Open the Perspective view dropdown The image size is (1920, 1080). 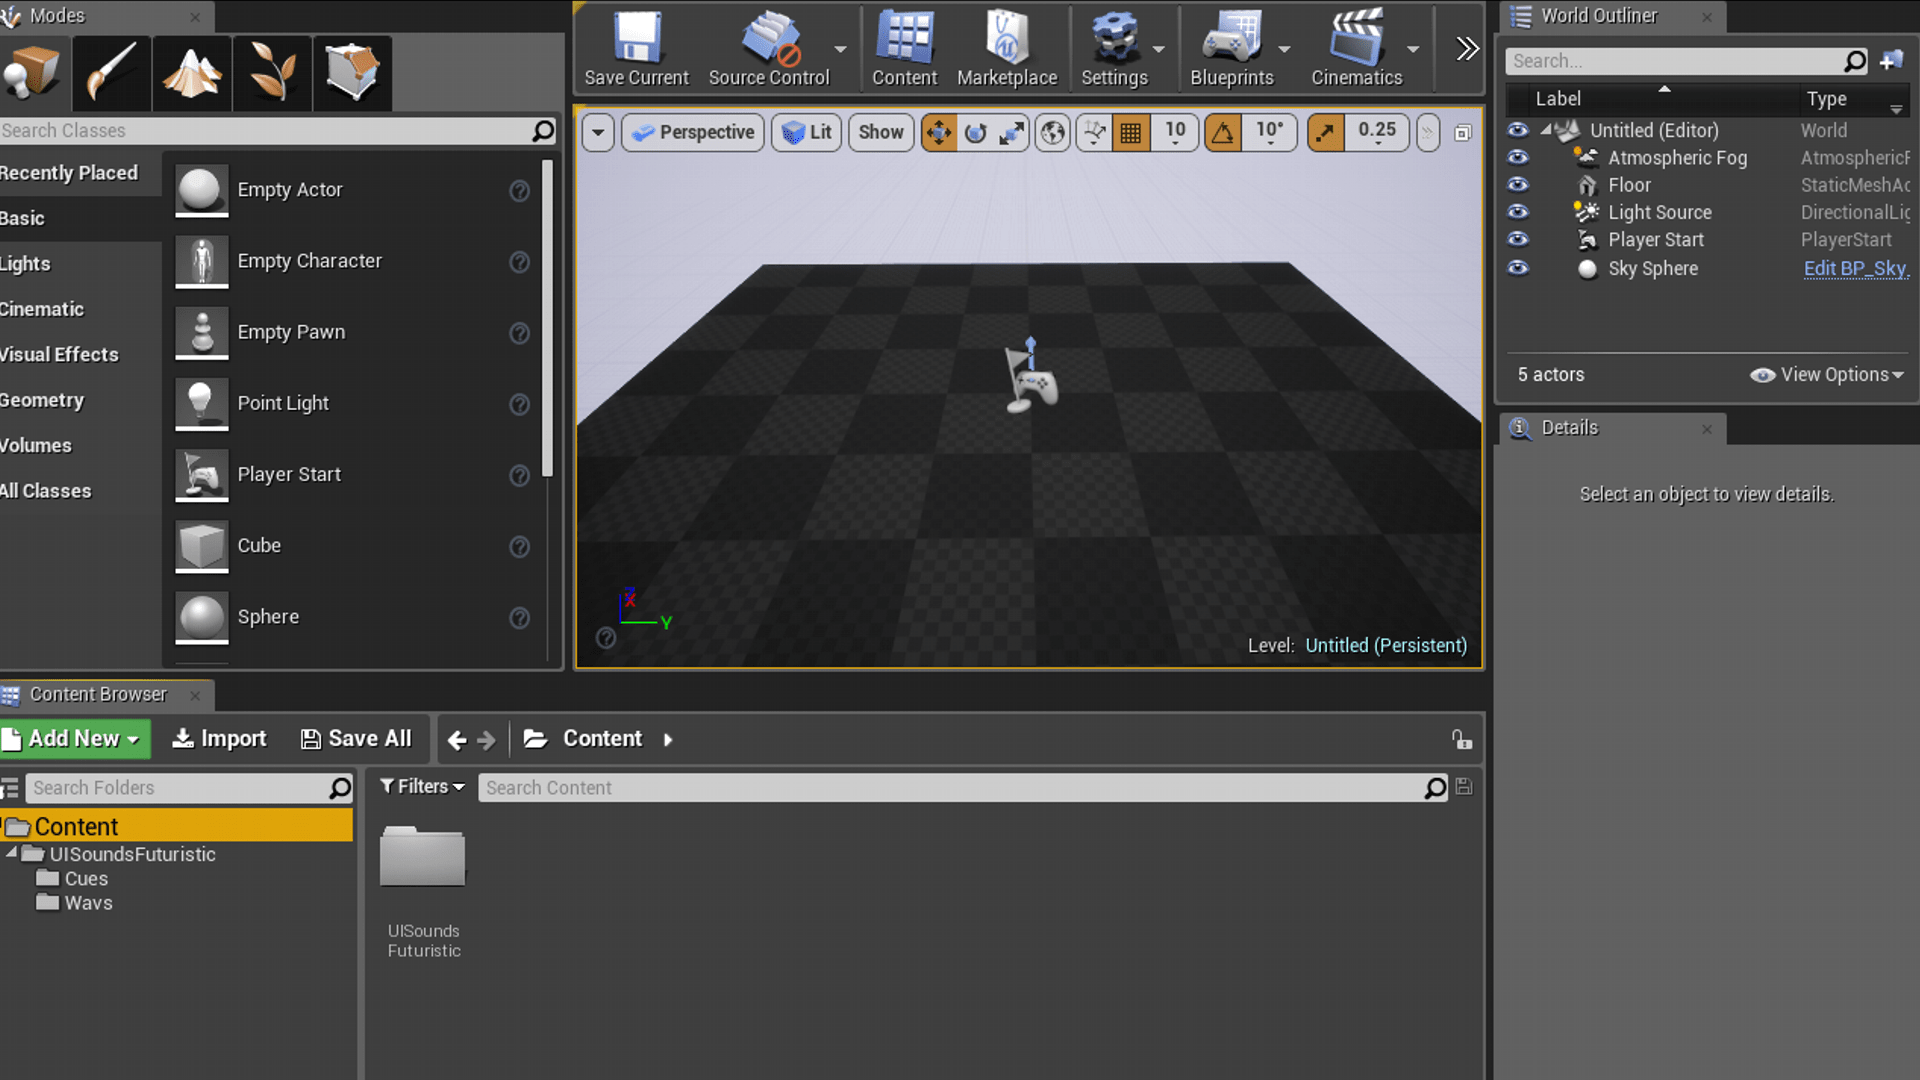pos(692,132)
